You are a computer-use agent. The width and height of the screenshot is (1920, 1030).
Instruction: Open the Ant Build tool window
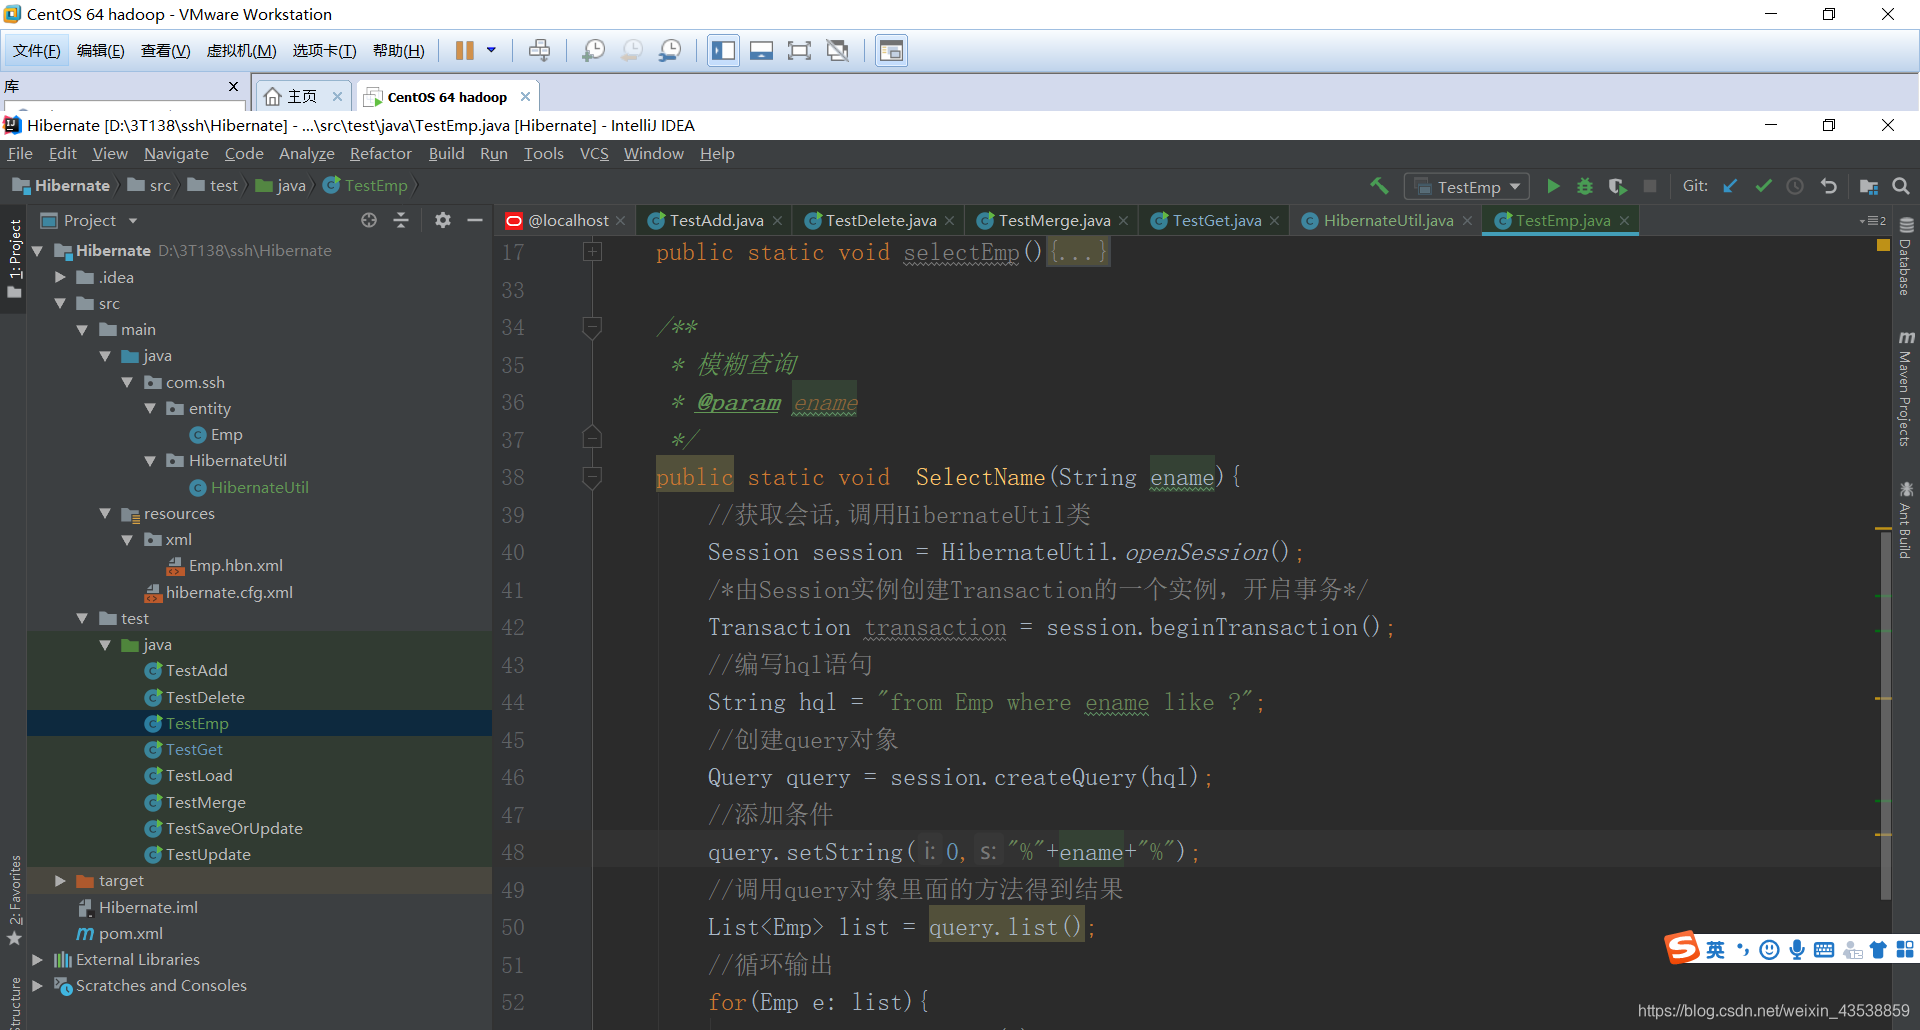pos(1906,520)
